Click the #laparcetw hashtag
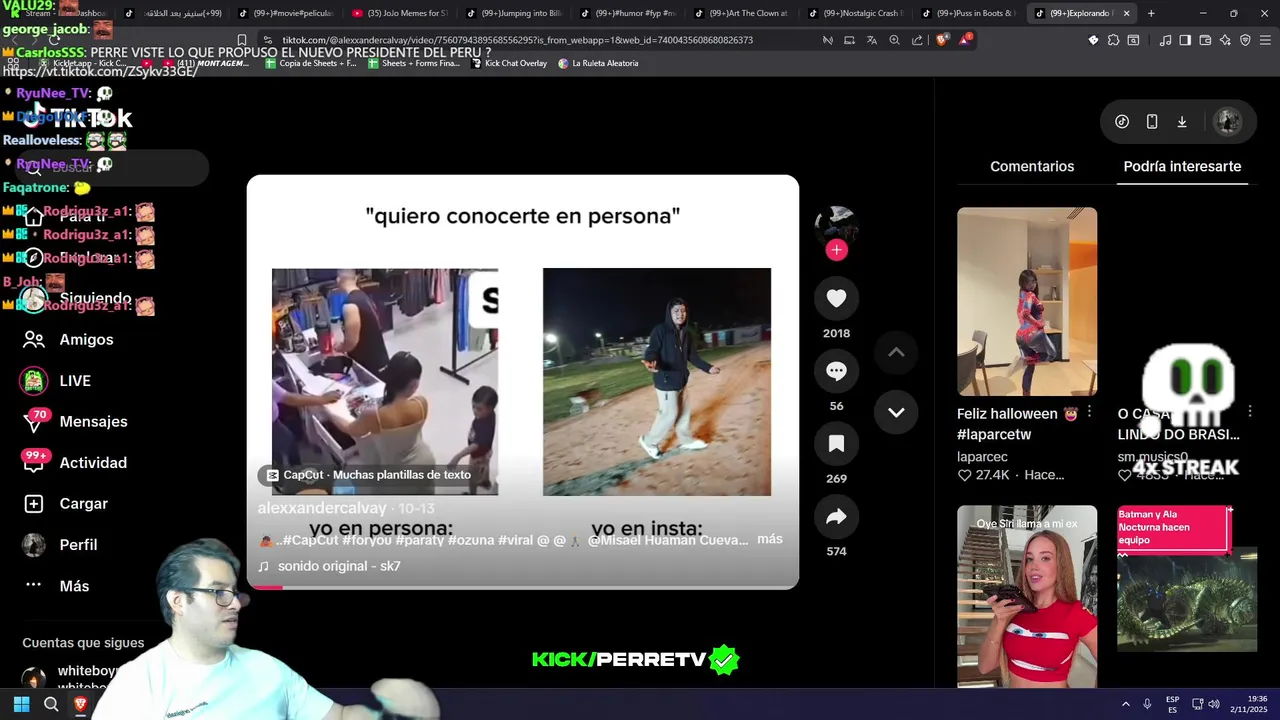 [994, 434]
